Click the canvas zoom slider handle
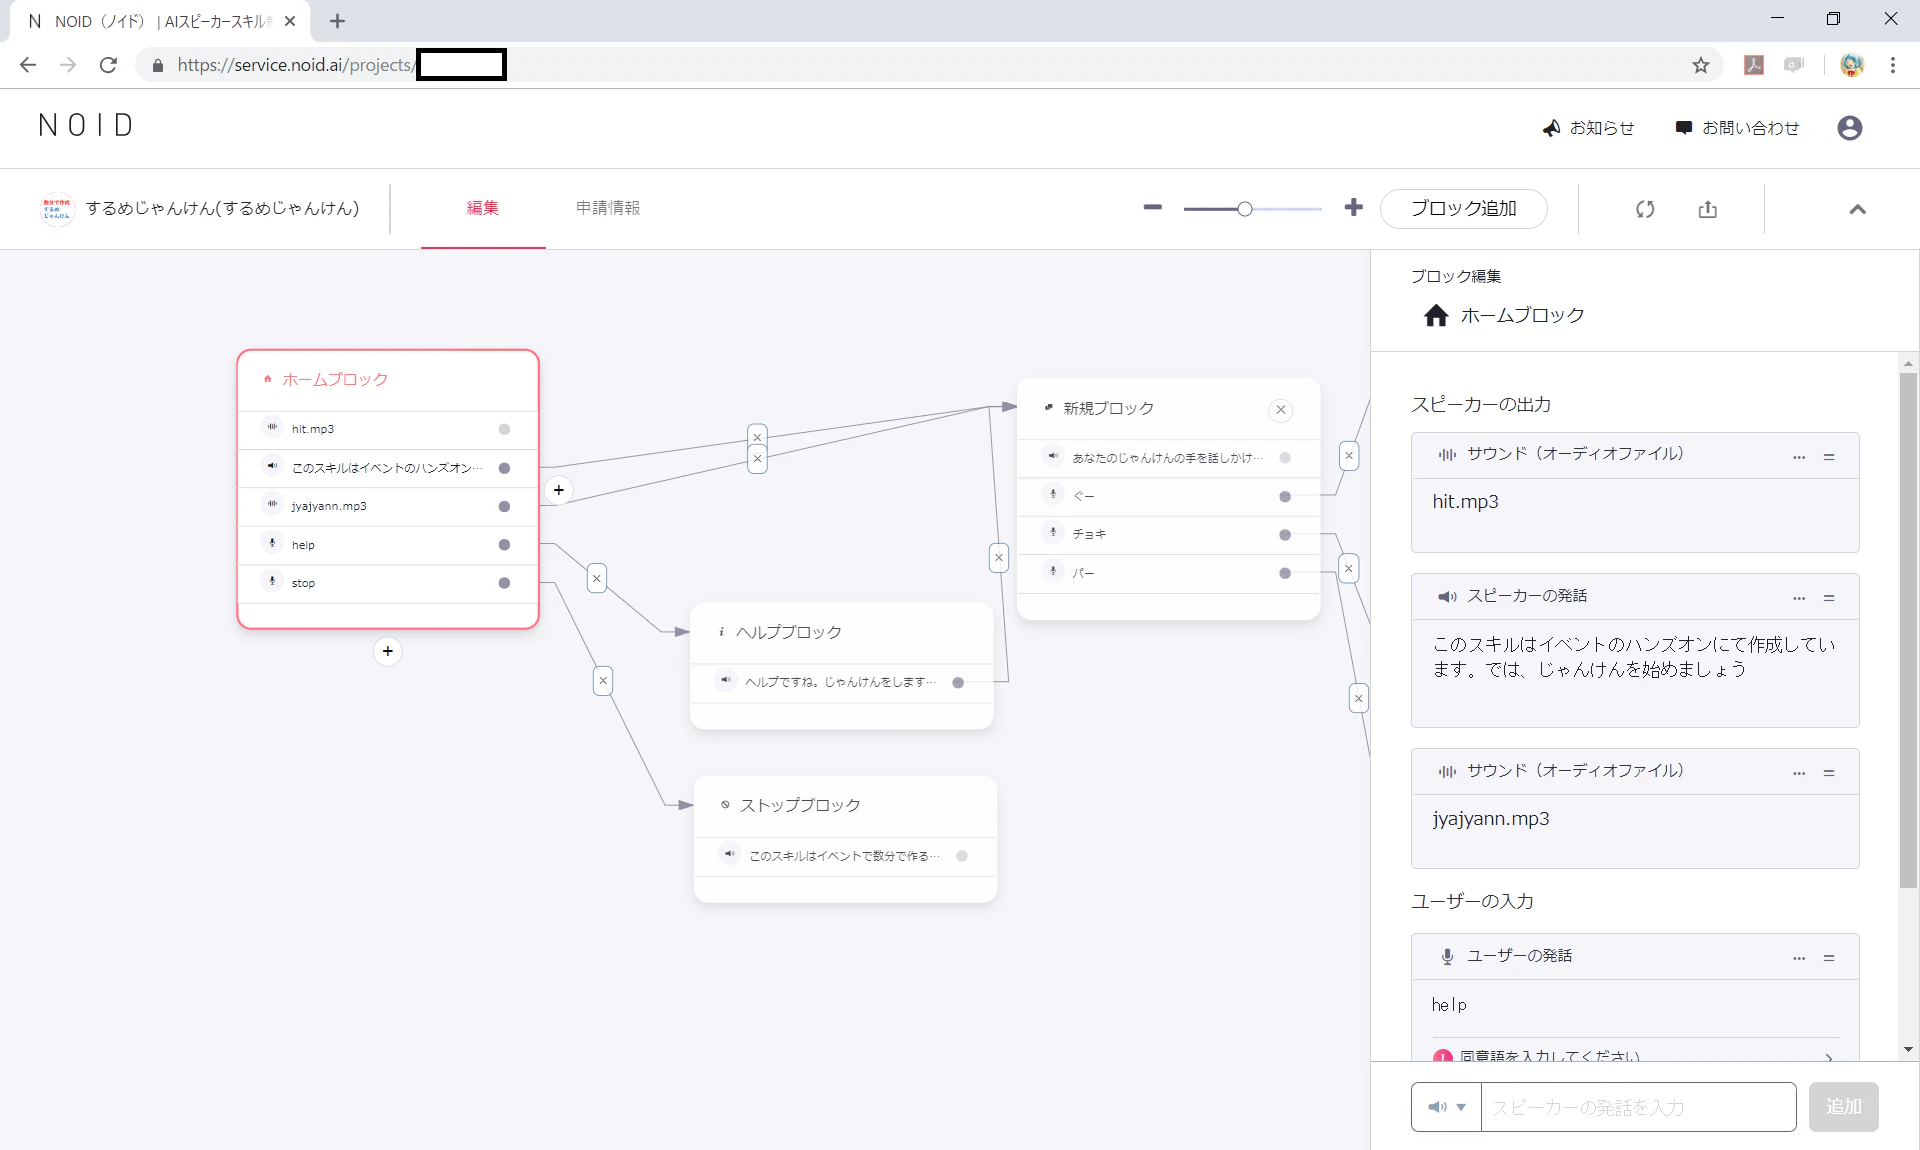The width and height of the screenshot is (1920, 1150). [1245, 209]
